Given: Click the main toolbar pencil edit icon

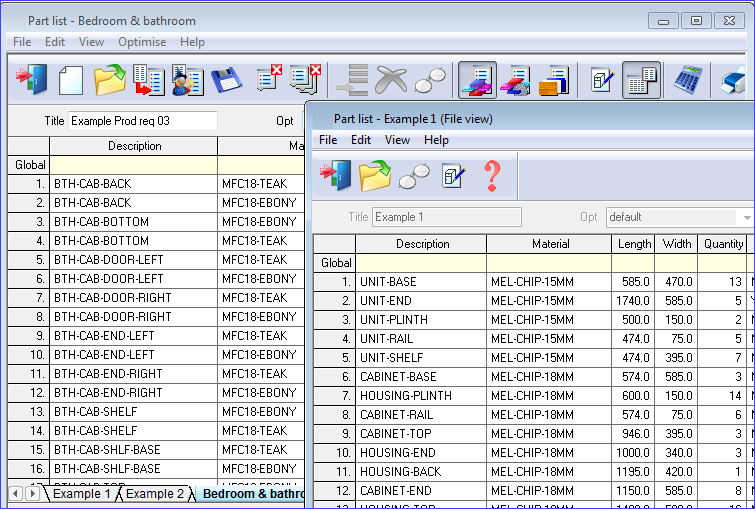Looking at the screenshot, I should point(602,80).
